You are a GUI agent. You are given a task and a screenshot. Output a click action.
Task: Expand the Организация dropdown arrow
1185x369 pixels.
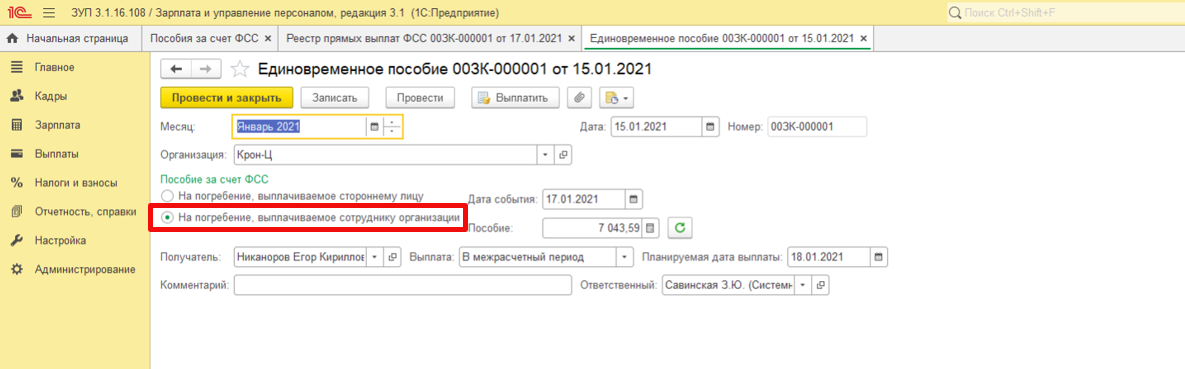(546, 155)
